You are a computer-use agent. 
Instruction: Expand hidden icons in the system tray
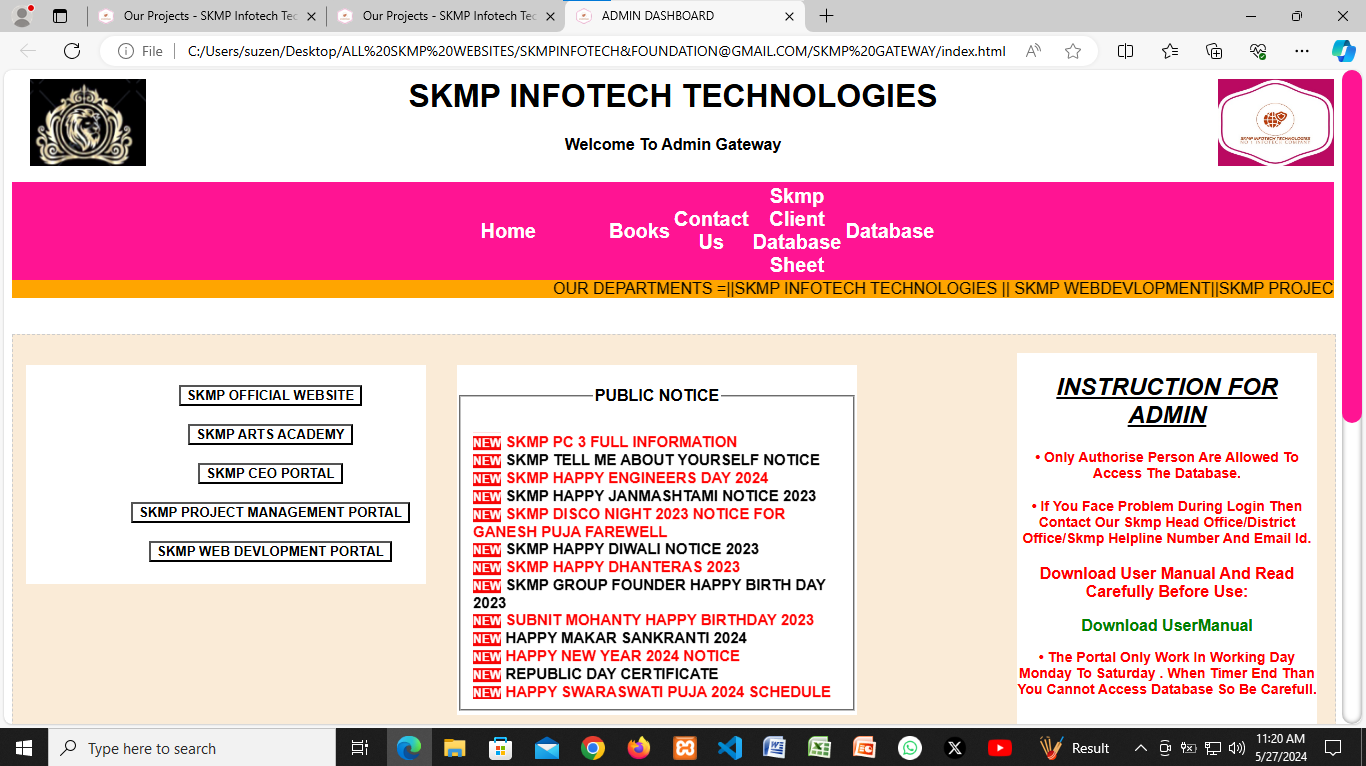[1140, 747]
